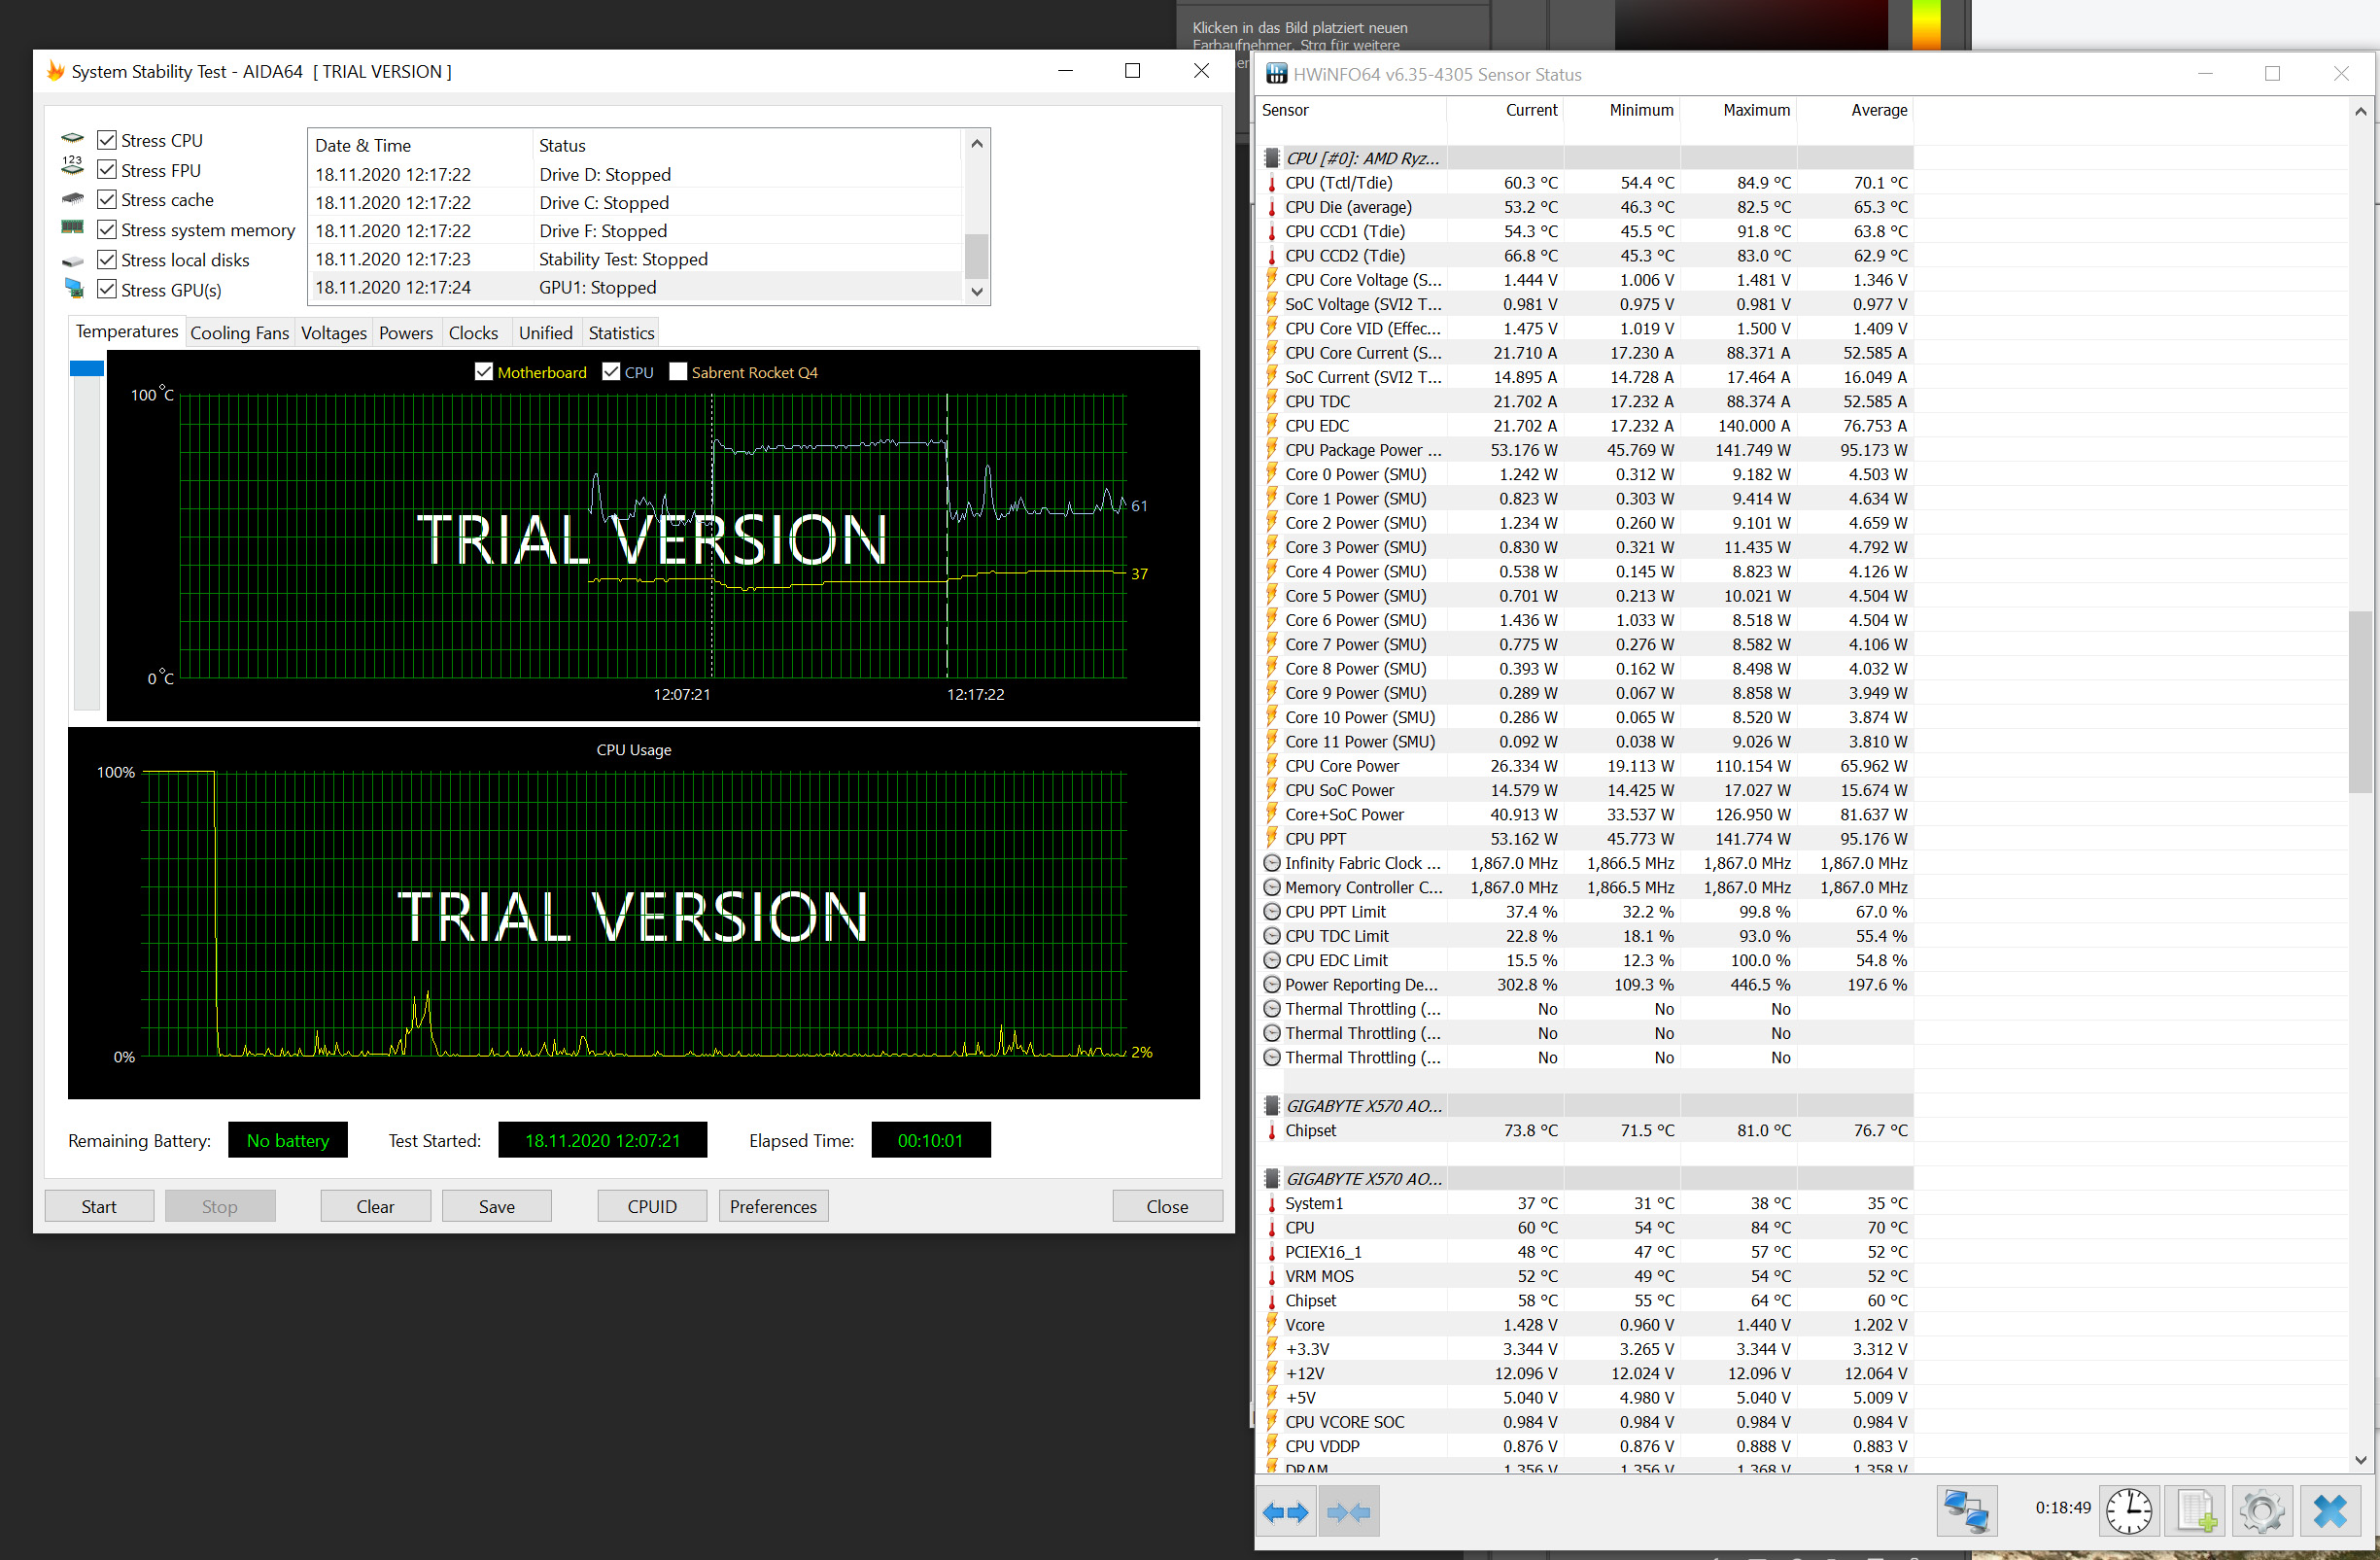Switch to the Cooling Fans tab
The width and height of the screenshot is (2380, 1560).
tap(239, 333)
